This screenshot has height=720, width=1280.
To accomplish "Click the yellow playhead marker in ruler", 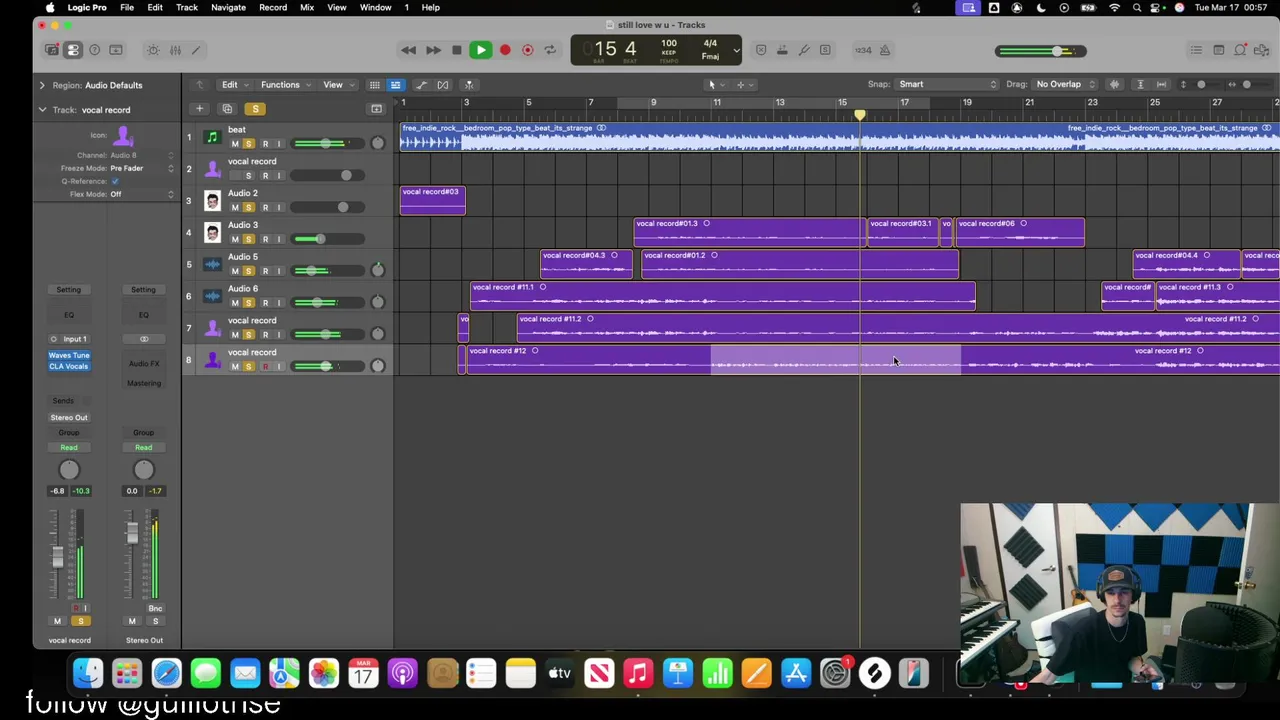I will tap(860, 116).
